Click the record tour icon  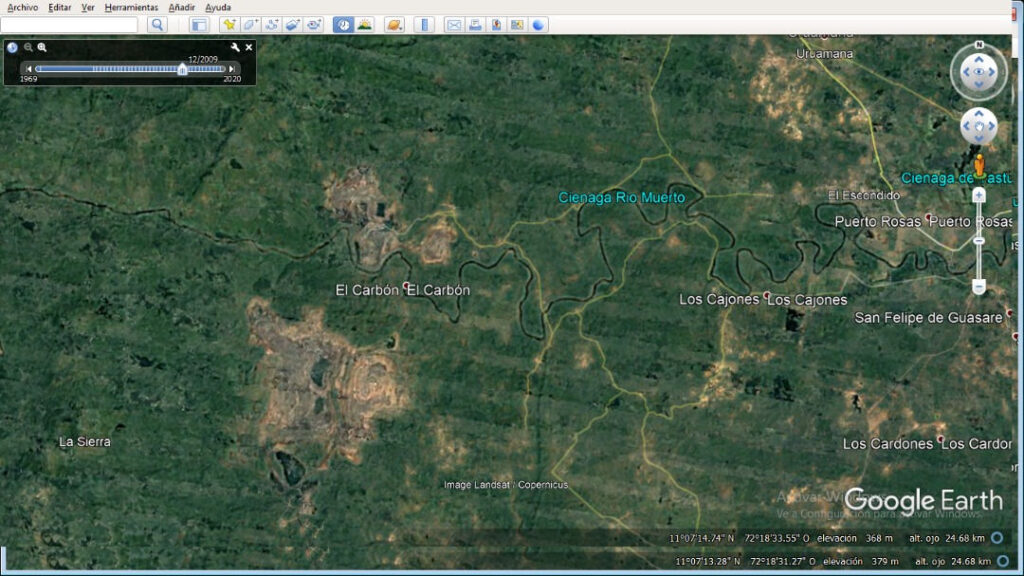314,25
